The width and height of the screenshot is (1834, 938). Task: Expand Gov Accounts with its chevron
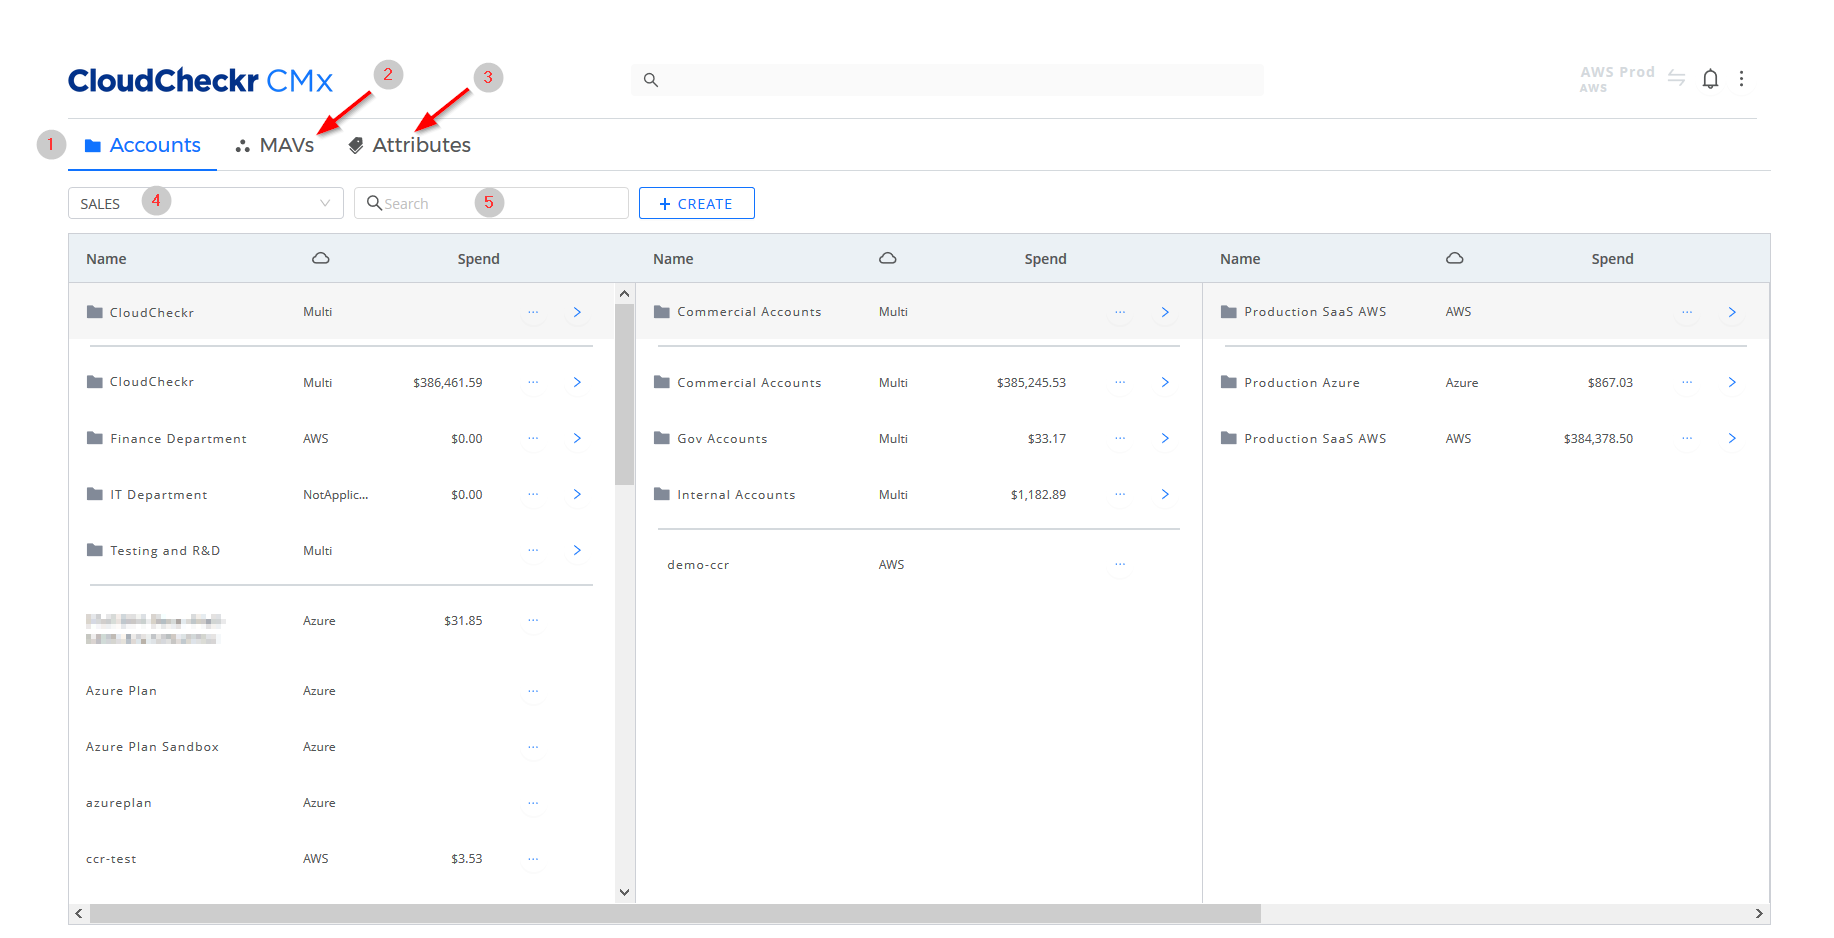(x=1165, y=438)
